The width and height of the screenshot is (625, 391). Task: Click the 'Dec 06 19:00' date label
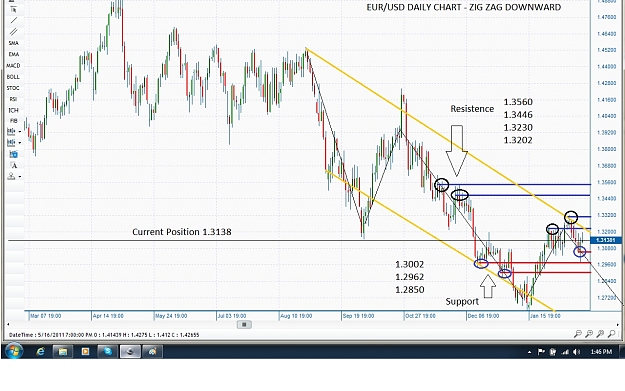coord(483,316)
